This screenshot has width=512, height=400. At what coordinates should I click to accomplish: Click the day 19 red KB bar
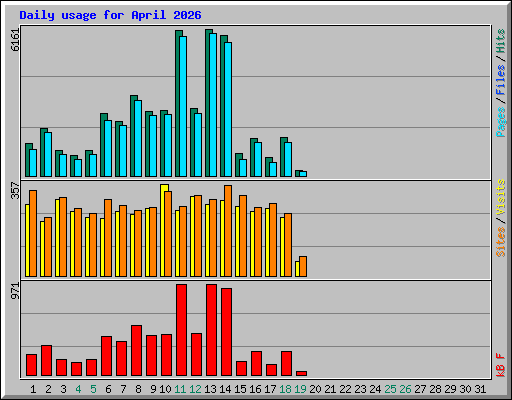[301, 373]
